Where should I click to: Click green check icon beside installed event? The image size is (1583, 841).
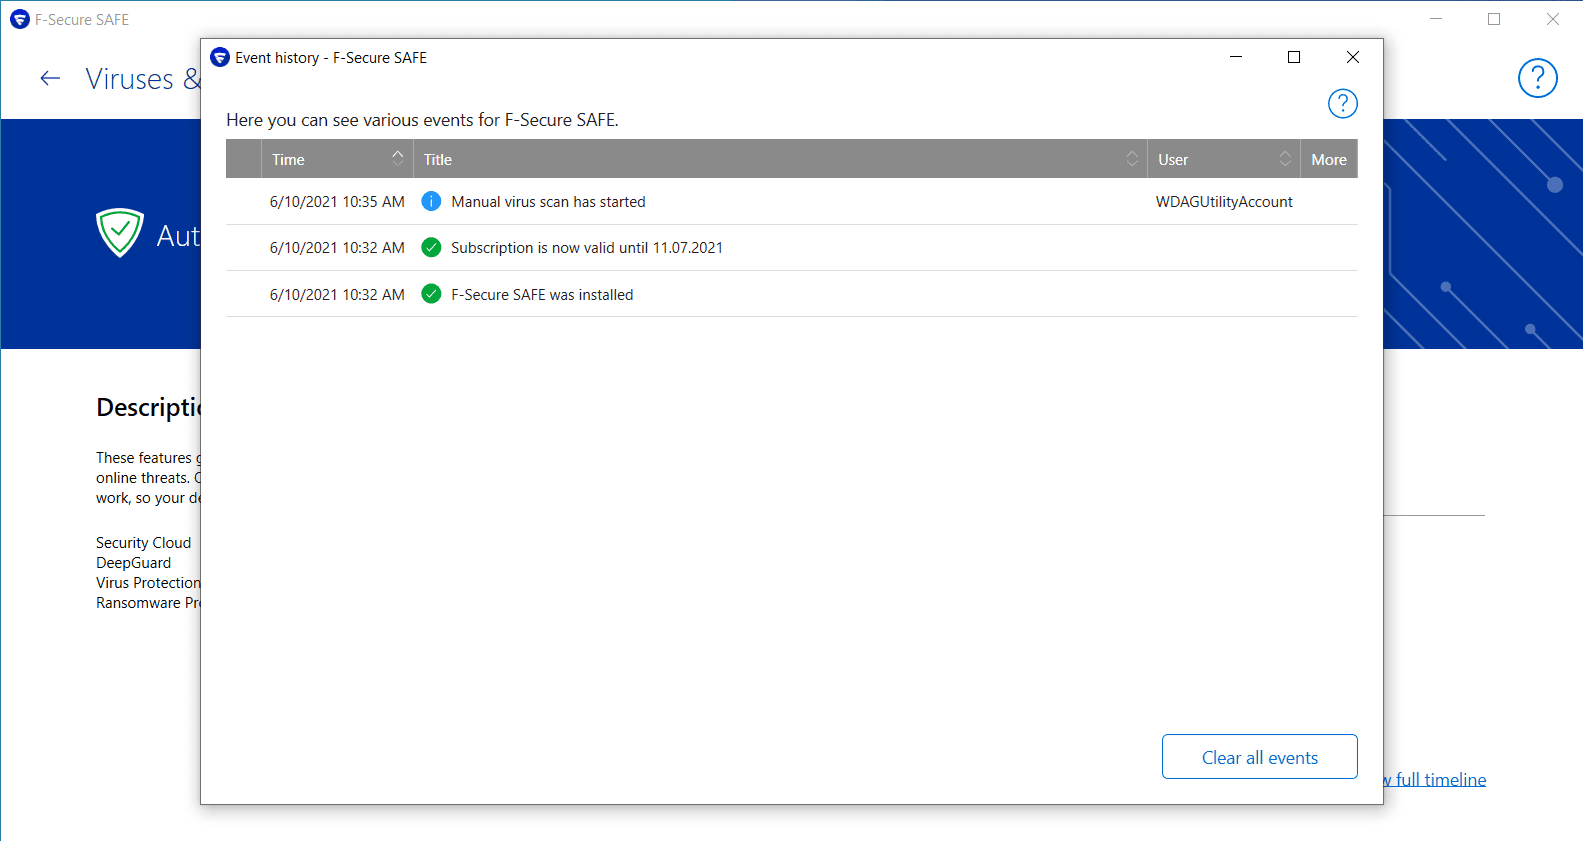click(x=431, y=294)
